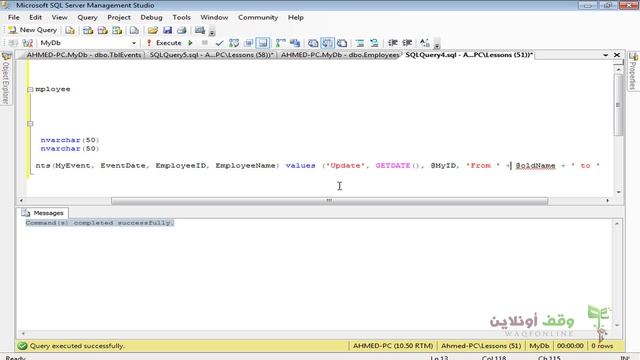The width and height of the screenshot is (640, 360).
Task: Select Results to Text
Action: [313, 43]
